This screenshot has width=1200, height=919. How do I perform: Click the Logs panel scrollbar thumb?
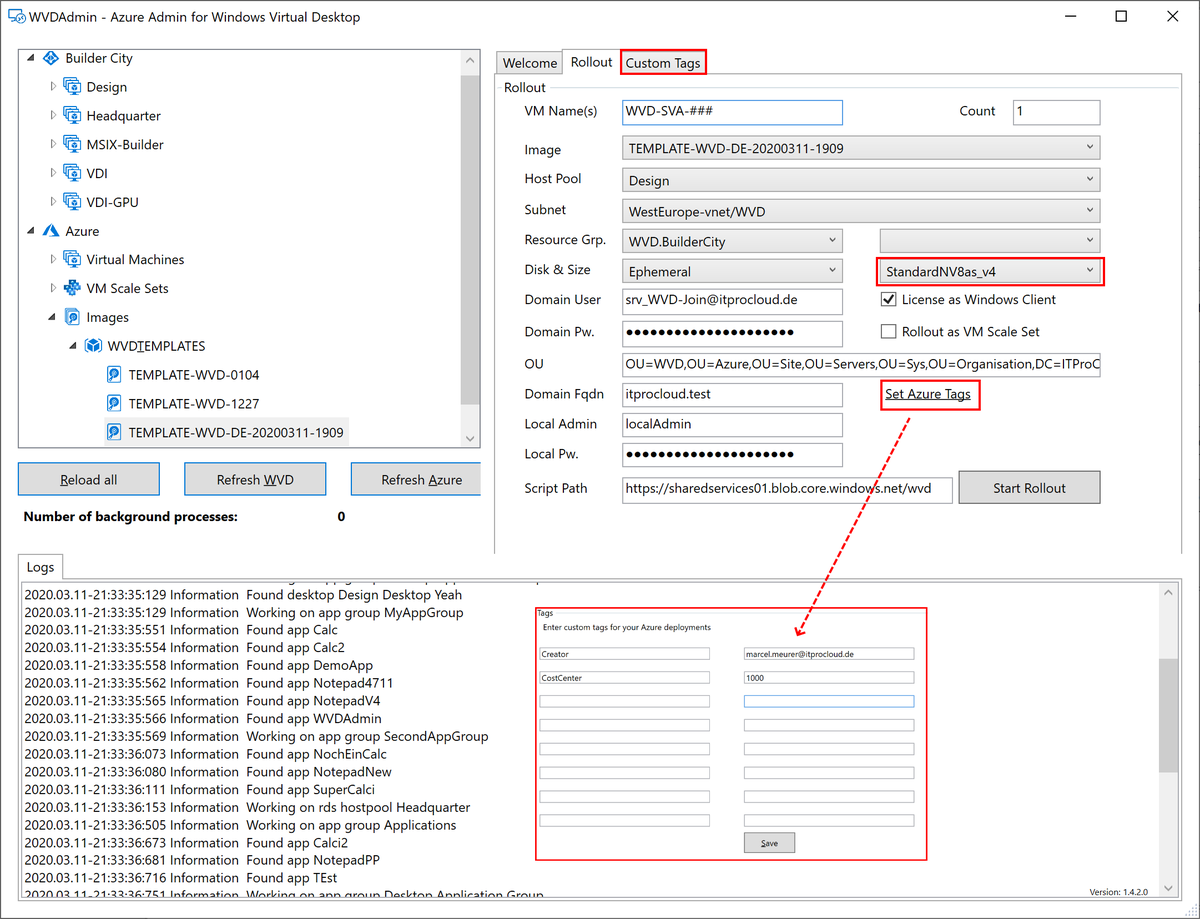tap(1168, 715)
